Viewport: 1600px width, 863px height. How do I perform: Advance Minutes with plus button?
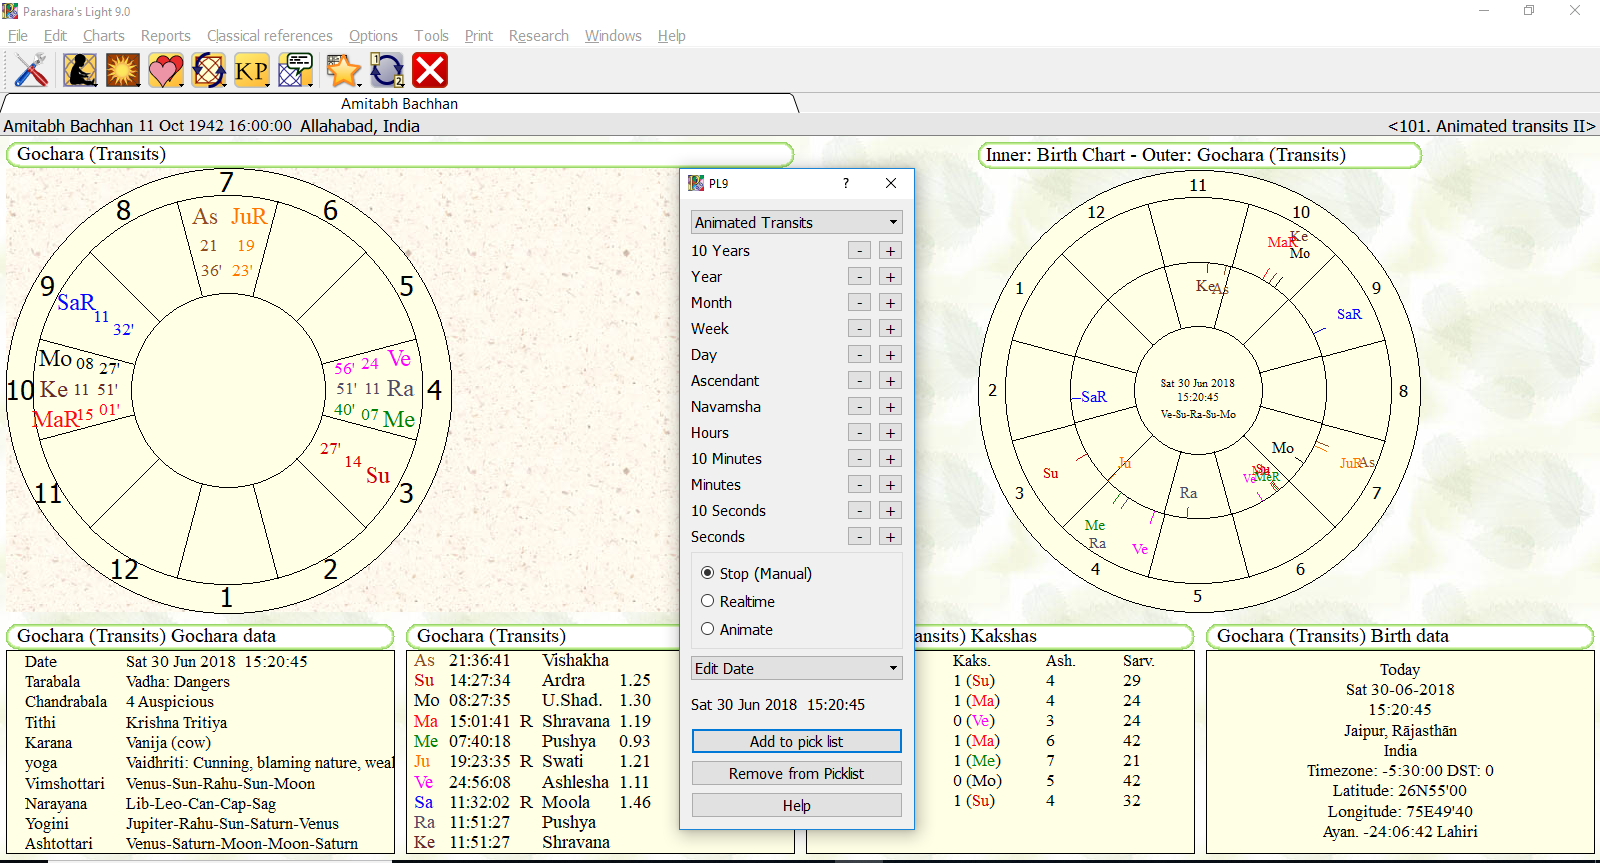(891, 485)
